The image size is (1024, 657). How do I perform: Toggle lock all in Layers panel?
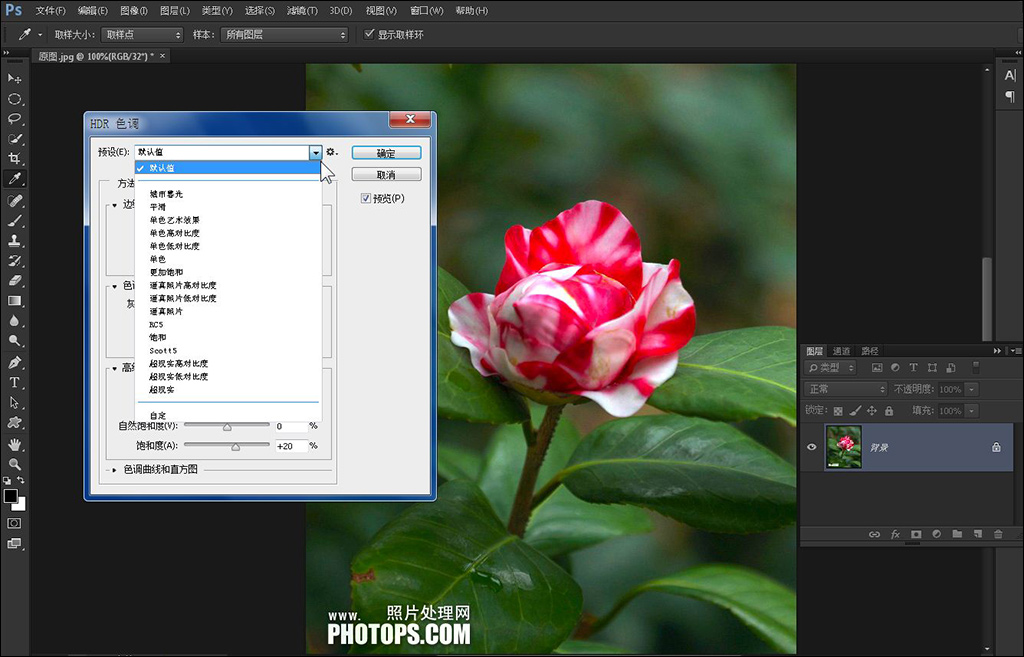coord(889,411)
